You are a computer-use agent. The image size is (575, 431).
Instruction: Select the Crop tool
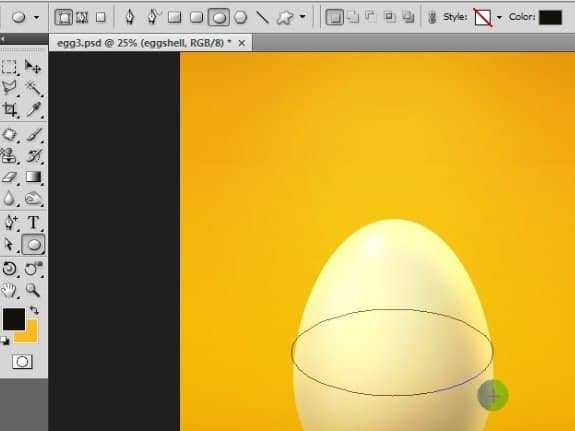[x=10, y=110]
